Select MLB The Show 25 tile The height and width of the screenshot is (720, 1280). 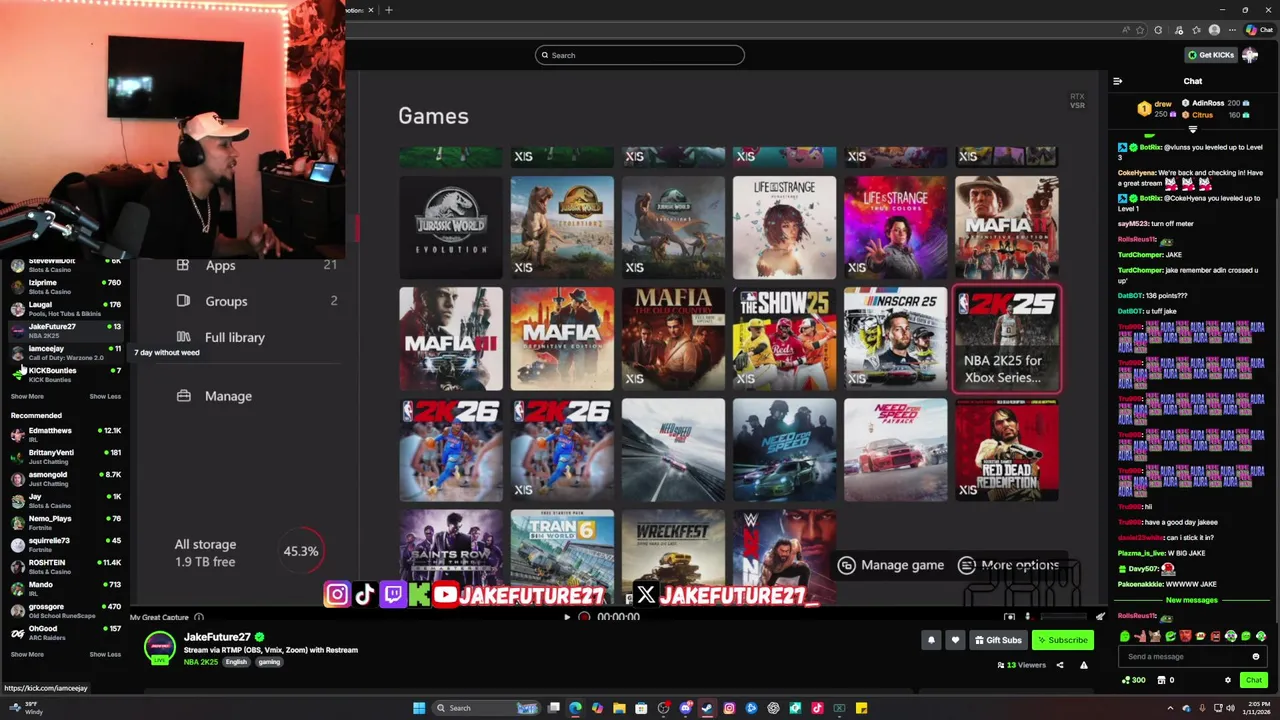(784, 338)
